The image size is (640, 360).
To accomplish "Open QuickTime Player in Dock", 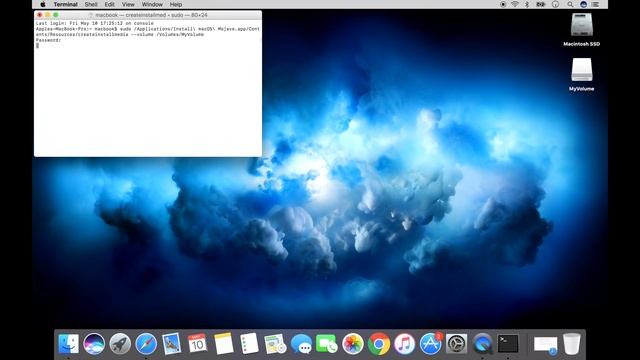I will point(482,344).
